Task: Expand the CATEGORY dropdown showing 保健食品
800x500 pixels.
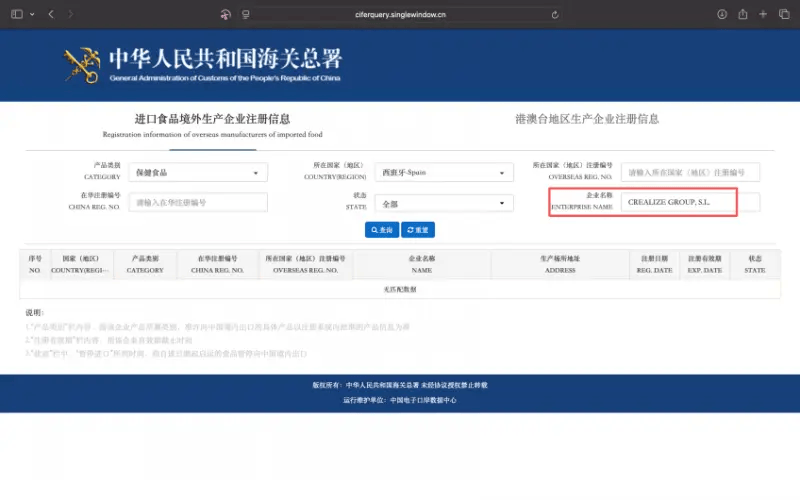Action: click(198, 173)
